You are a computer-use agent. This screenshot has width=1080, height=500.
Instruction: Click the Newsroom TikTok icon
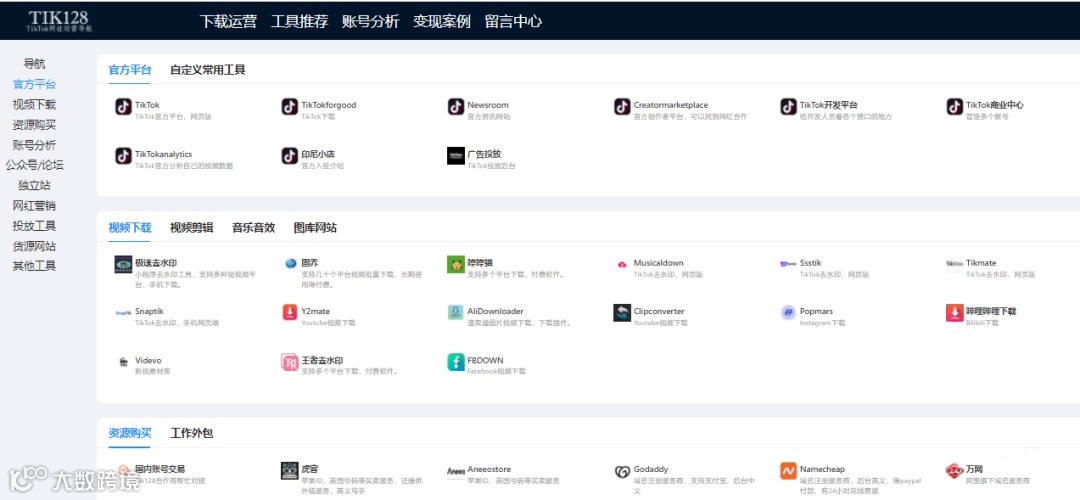coord(455,107)
